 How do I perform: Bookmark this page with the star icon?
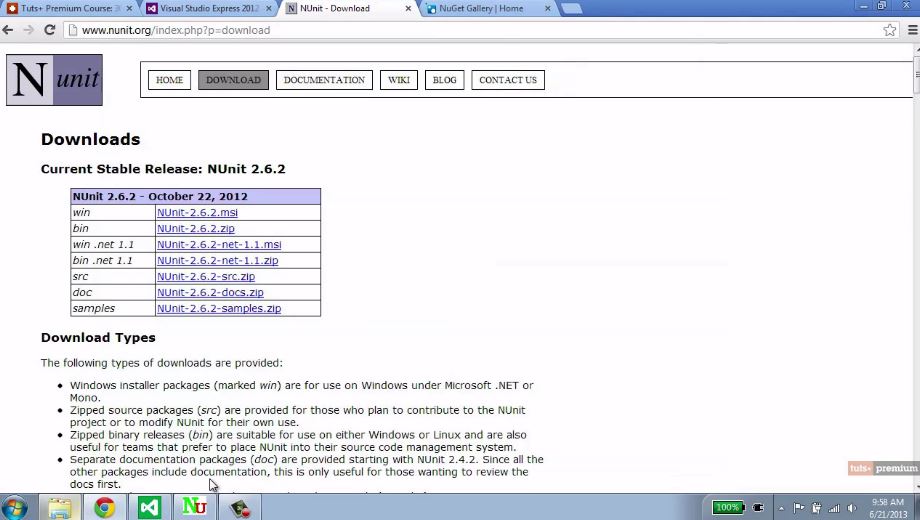tap(889, 30)
